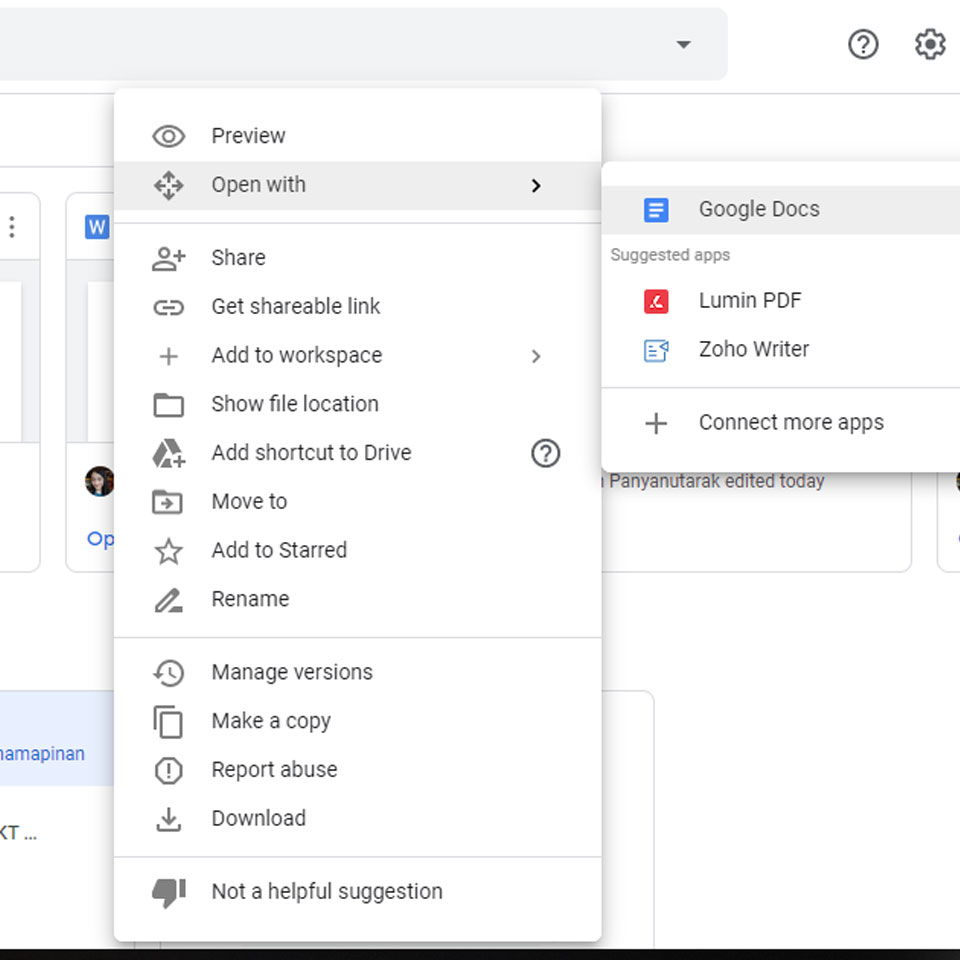
Task: Click the red Lumin PDF icon
Action: pos(656,301)
